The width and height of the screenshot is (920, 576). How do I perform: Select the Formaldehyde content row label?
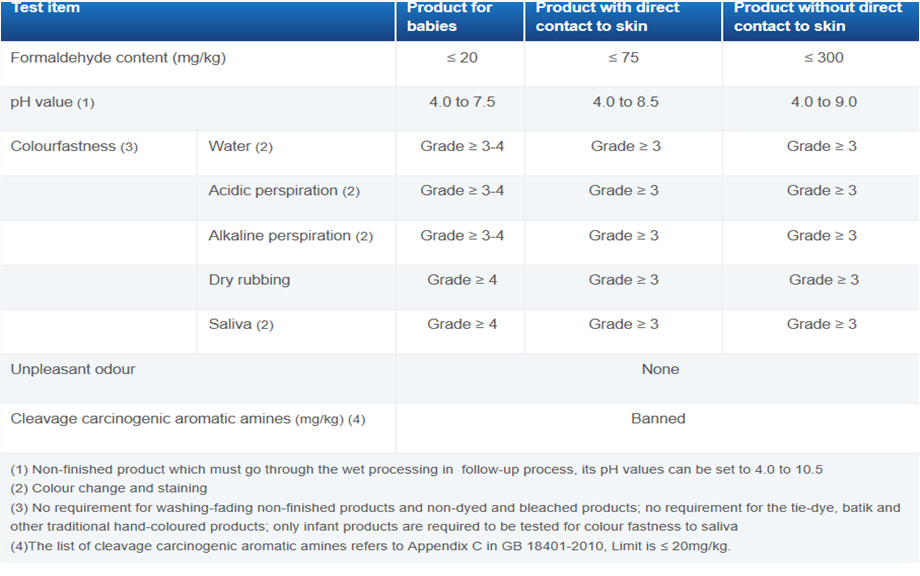[118, 58]
